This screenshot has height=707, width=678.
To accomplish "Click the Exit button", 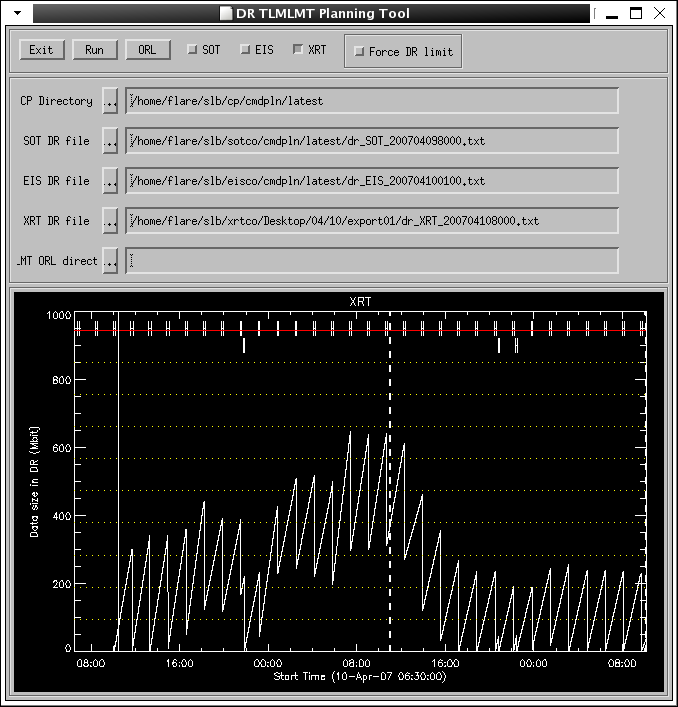I will click(41, 50).
